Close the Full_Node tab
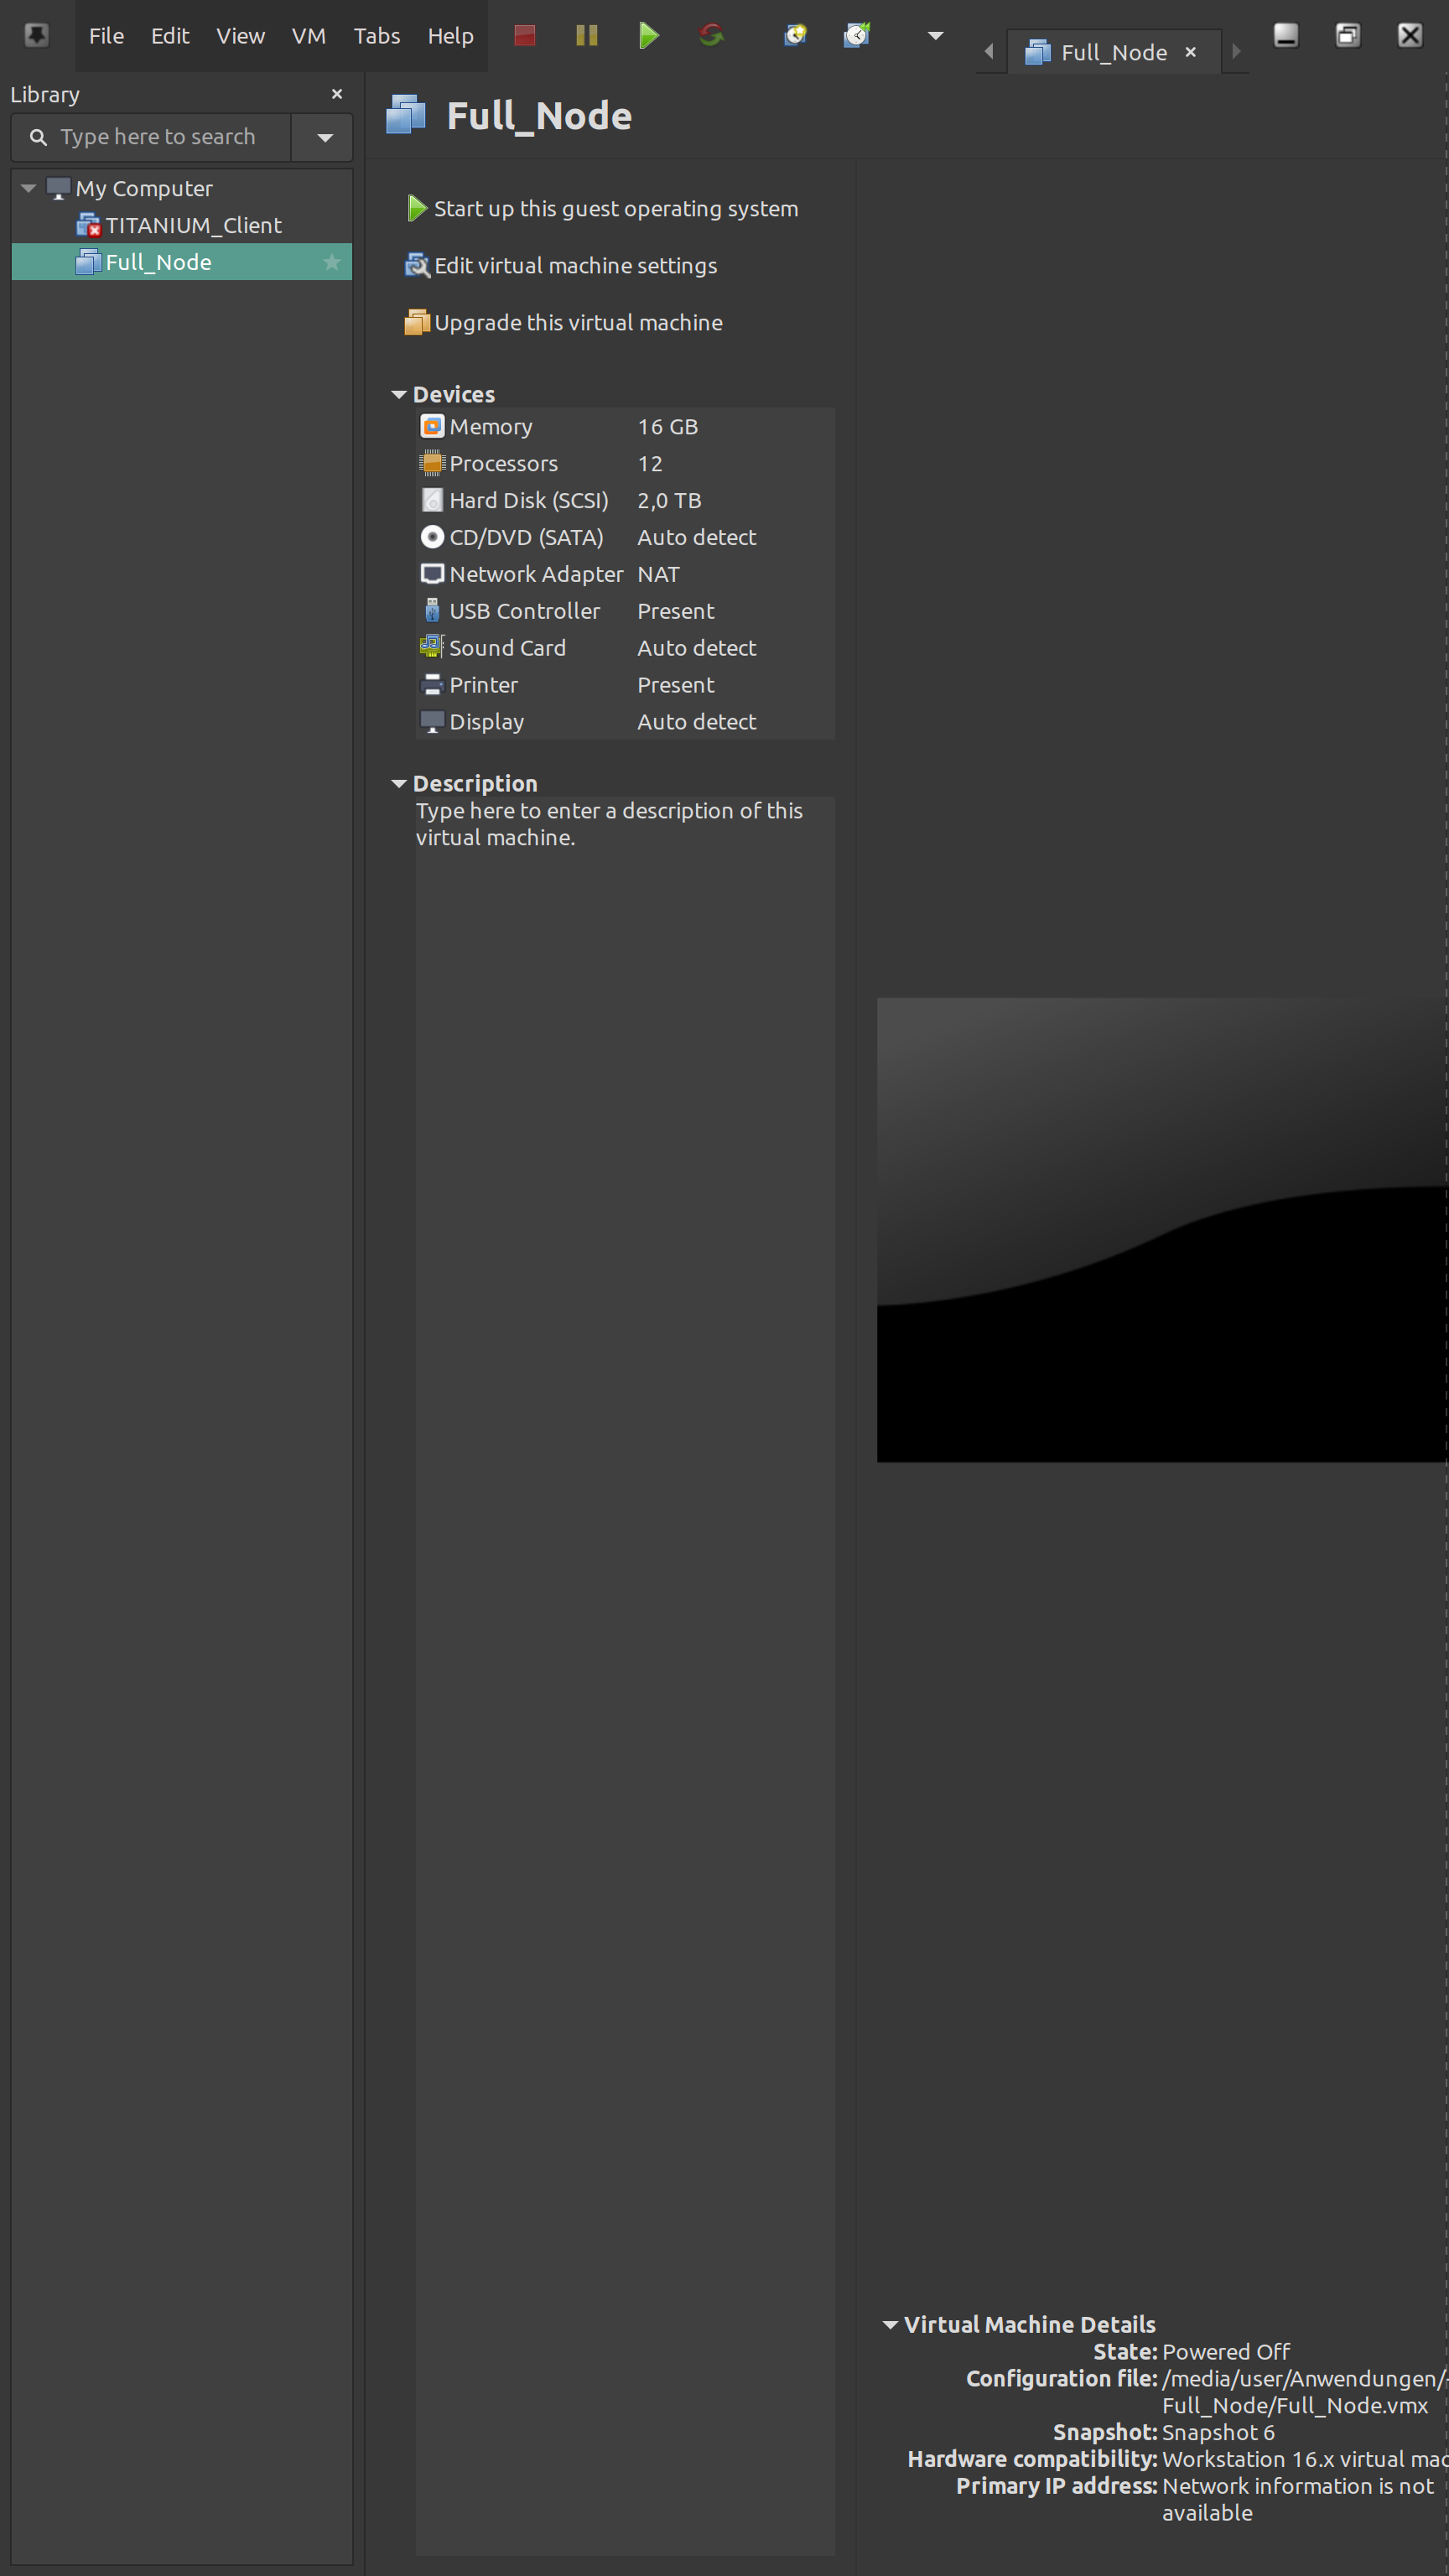Image resolution: width=1449 pixels, height=2576 pixels. pos(1190,52)
